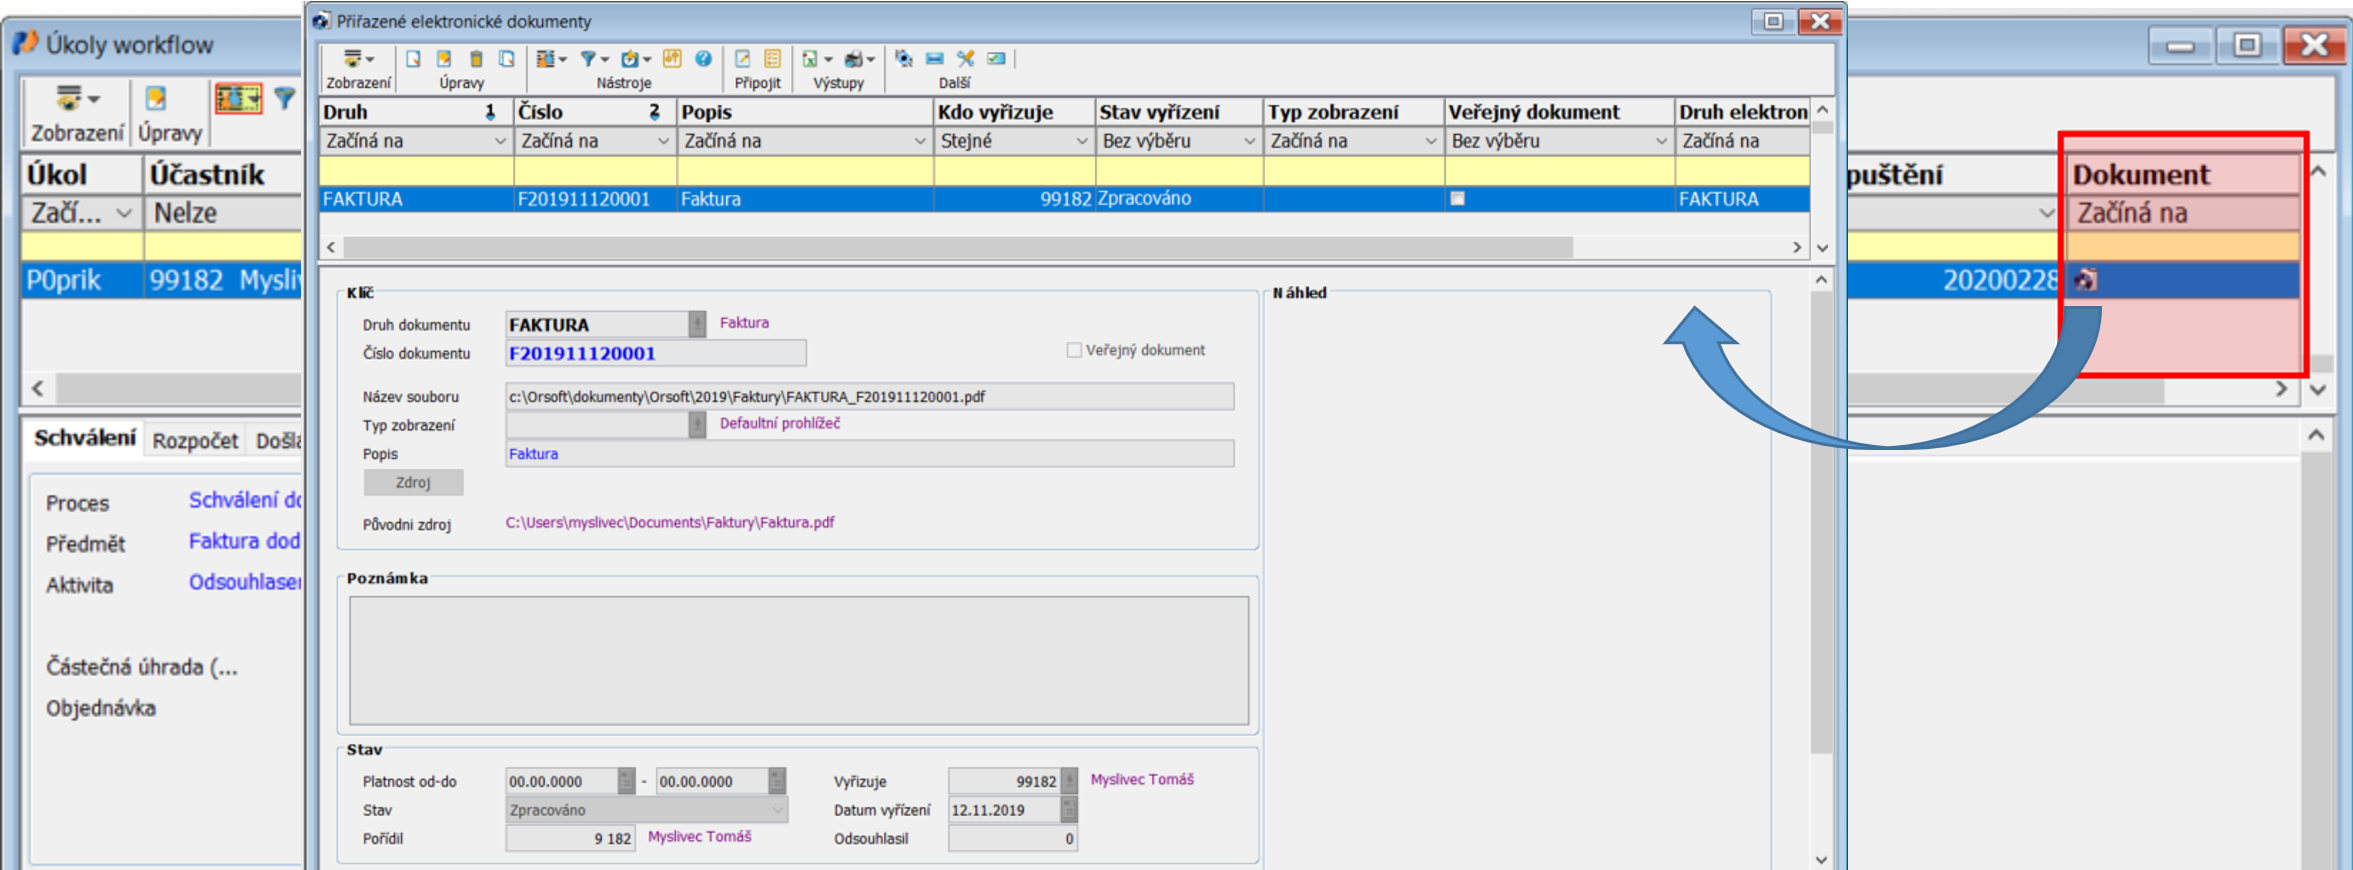The width and height of the screenshot is (2353, 870).
Task: Click the wrench and screwdriver tools icon
Action: click(x=965, y=59)
